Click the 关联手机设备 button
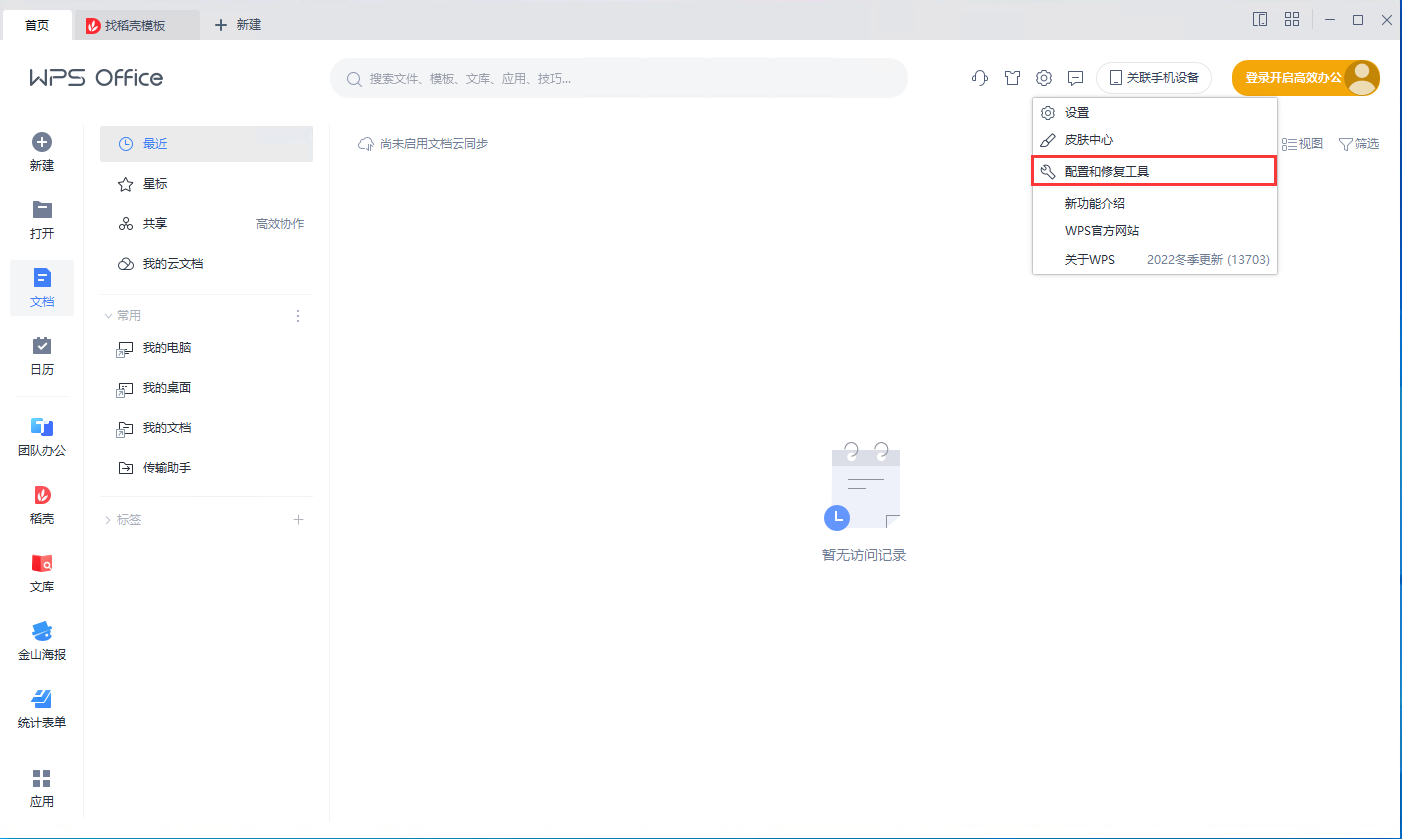Viewport: 1402px width, 839px height. [1154, 78]
